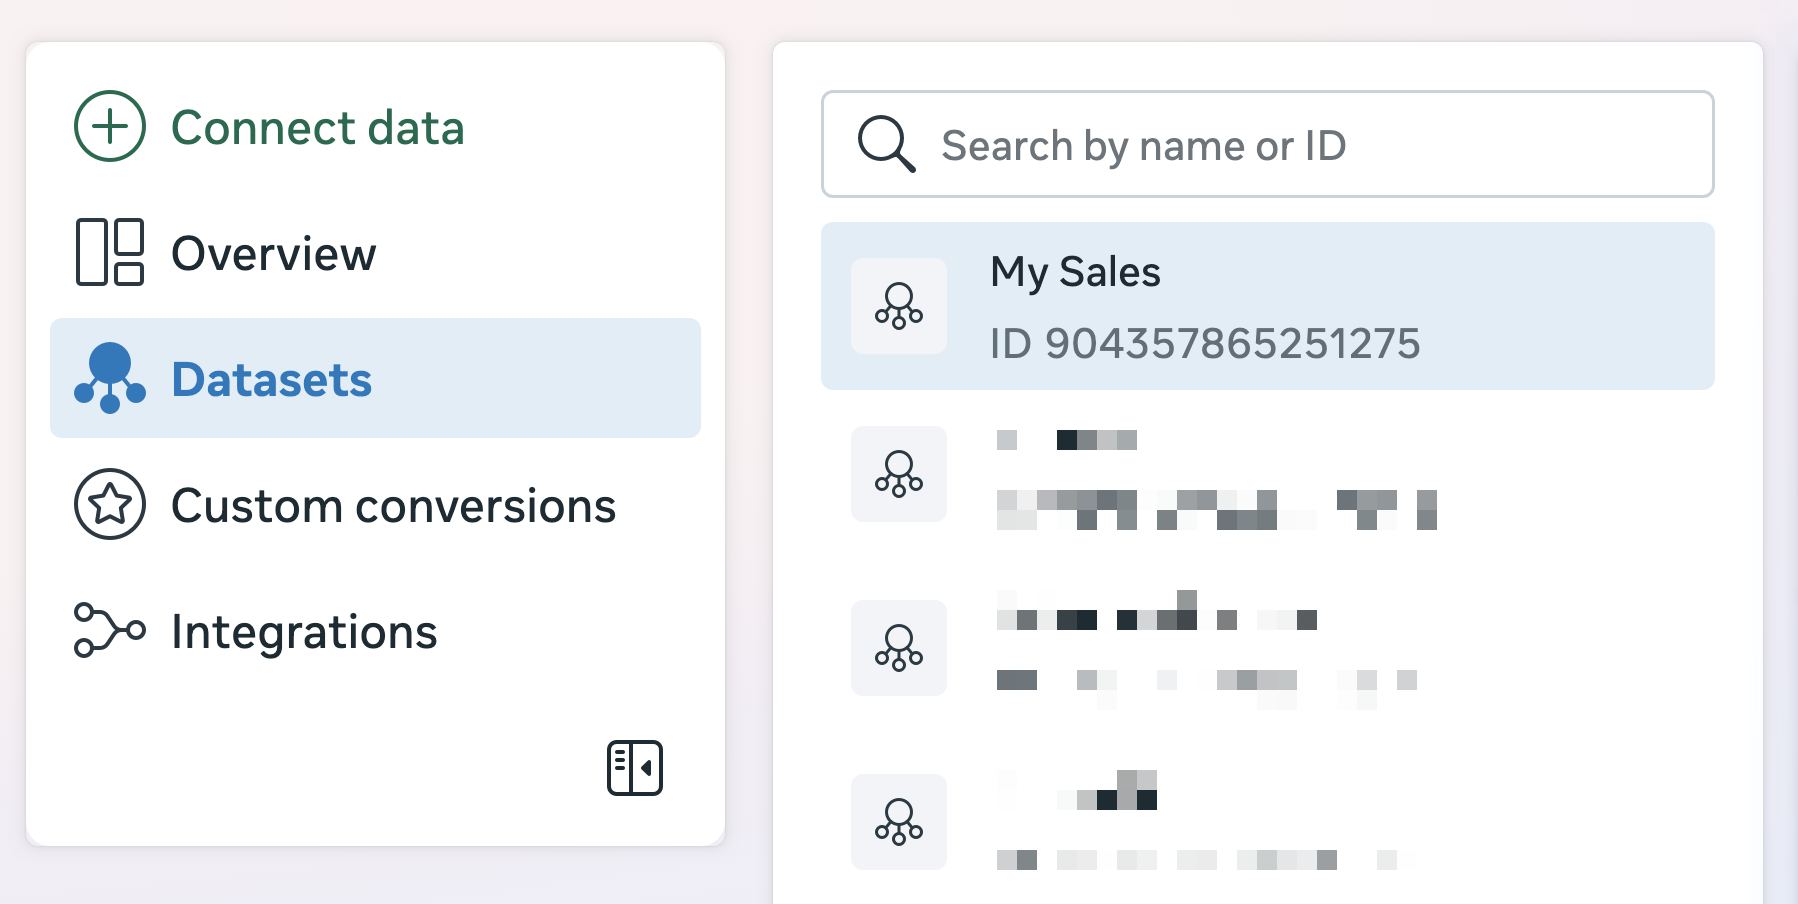Viewport: 1798px width, 904px height.
Task: Go to the Overview page
Action: coord(273,254)
